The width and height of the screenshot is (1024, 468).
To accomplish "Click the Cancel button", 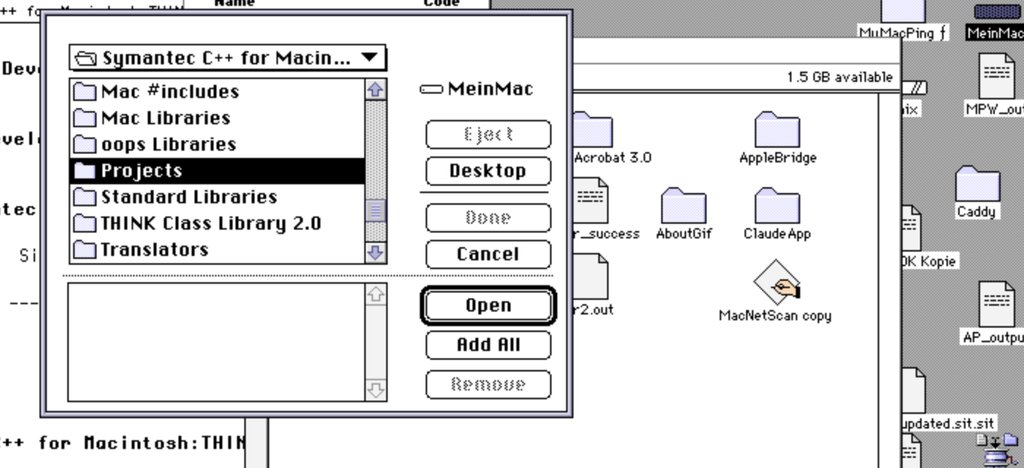I will point(488,255).
